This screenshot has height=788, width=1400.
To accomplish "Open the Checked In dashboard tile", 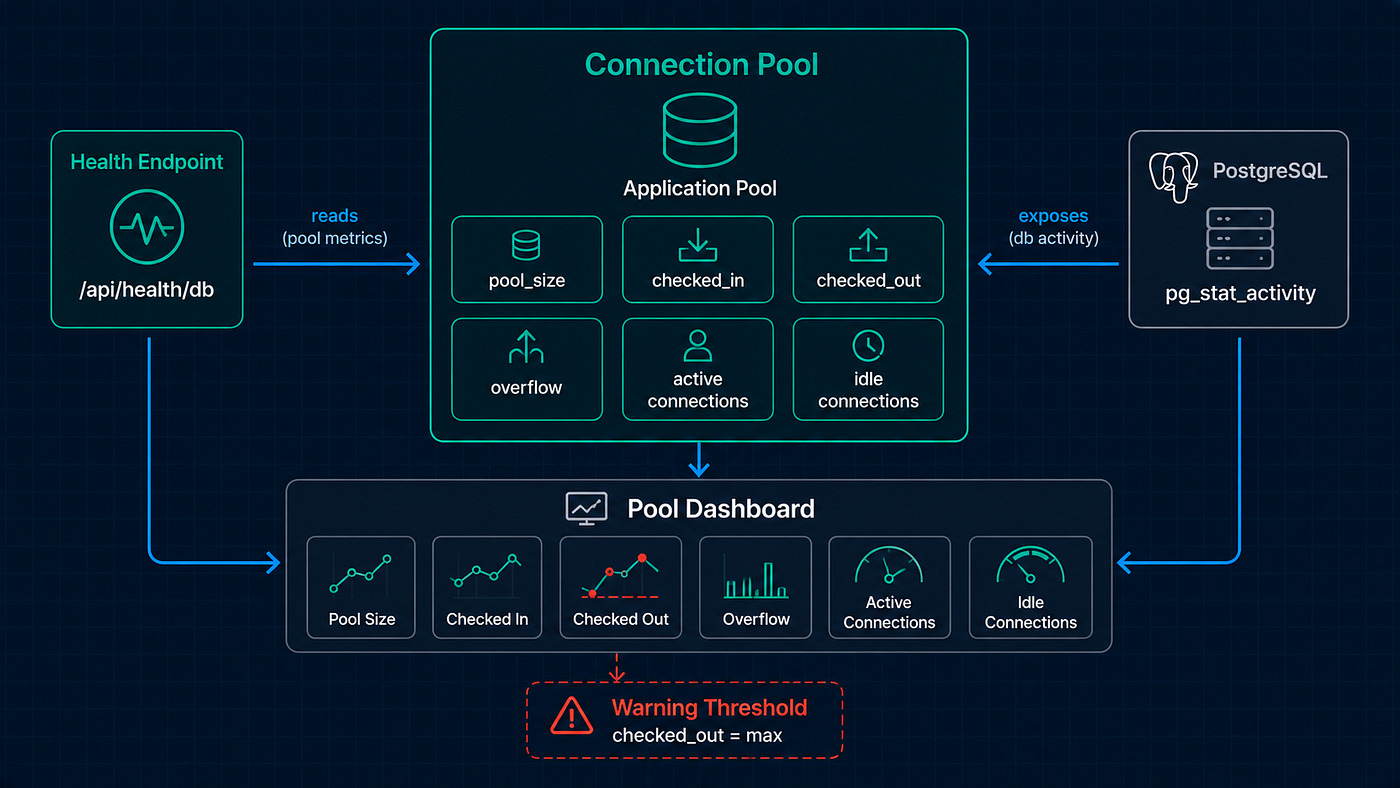I will pyautogui.click(x=487, y=587).
